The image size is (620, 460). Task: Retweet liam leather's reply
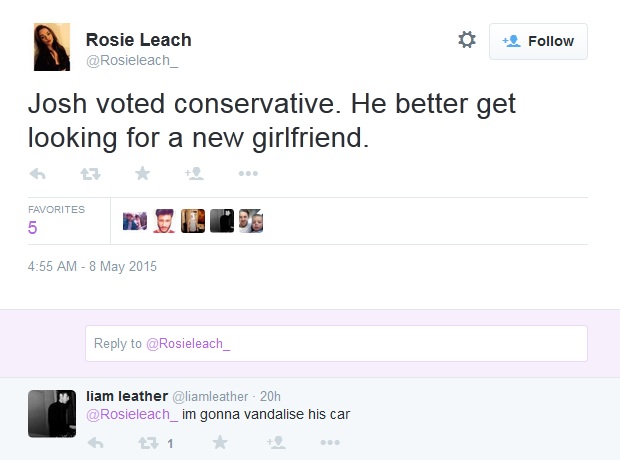[x=148, y=443]
